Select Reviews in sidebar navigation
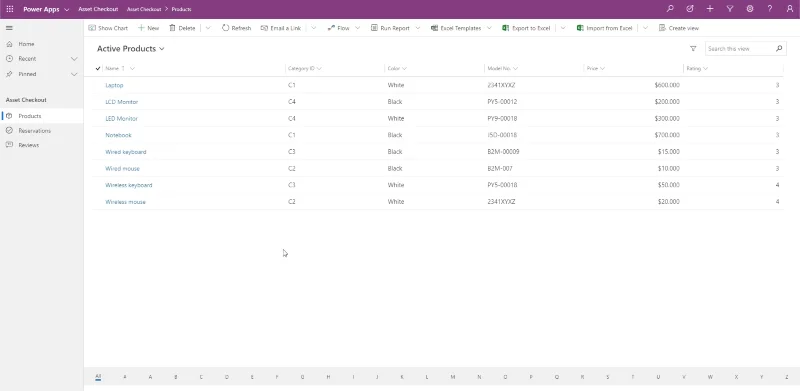 42,145
